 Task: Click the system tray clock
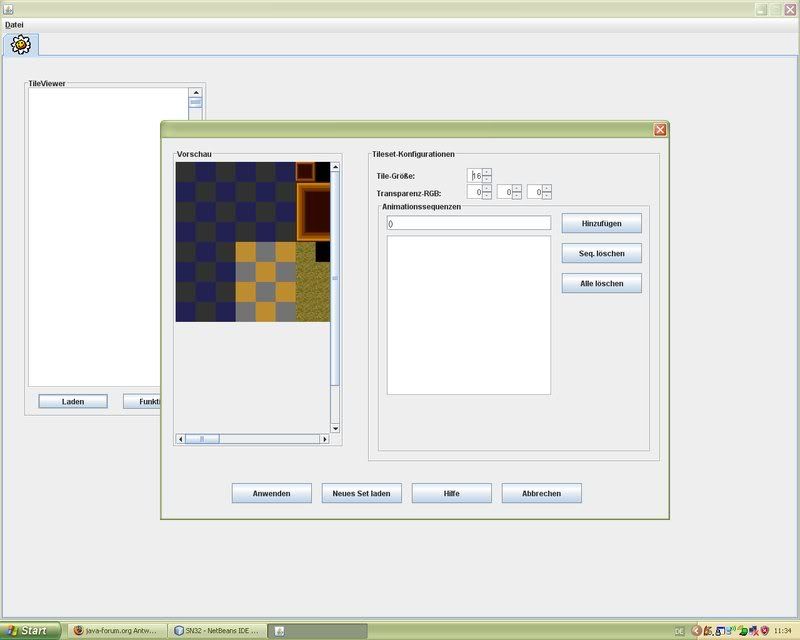[782, 631]
